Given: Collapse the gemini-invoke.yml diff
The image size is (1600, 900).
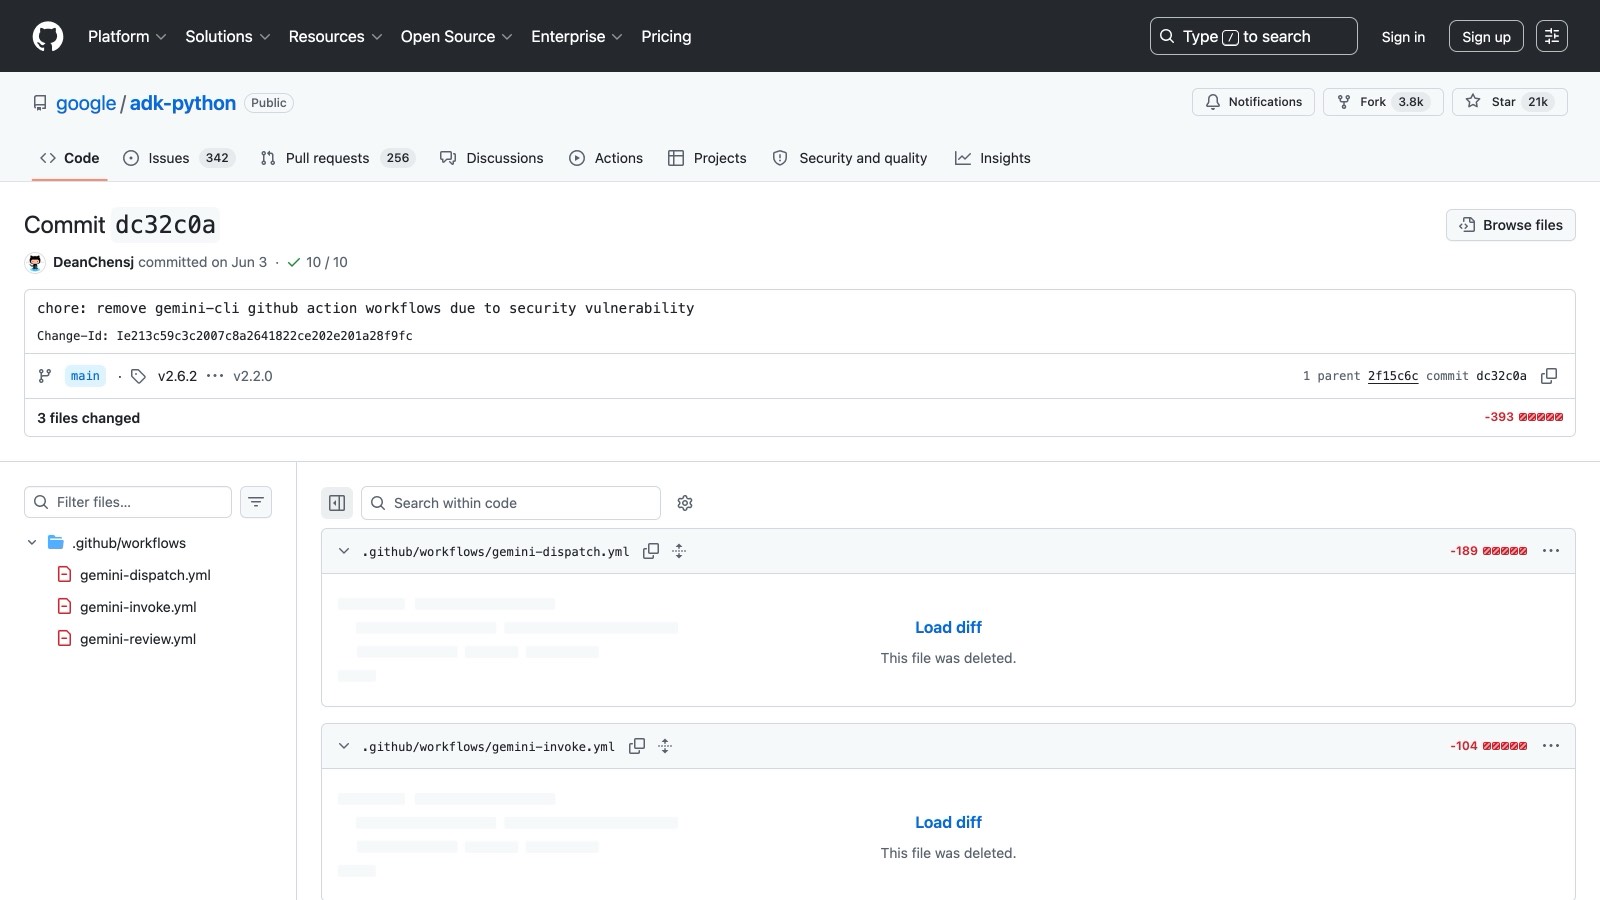Looking at the screenshot, I should 344,746.
